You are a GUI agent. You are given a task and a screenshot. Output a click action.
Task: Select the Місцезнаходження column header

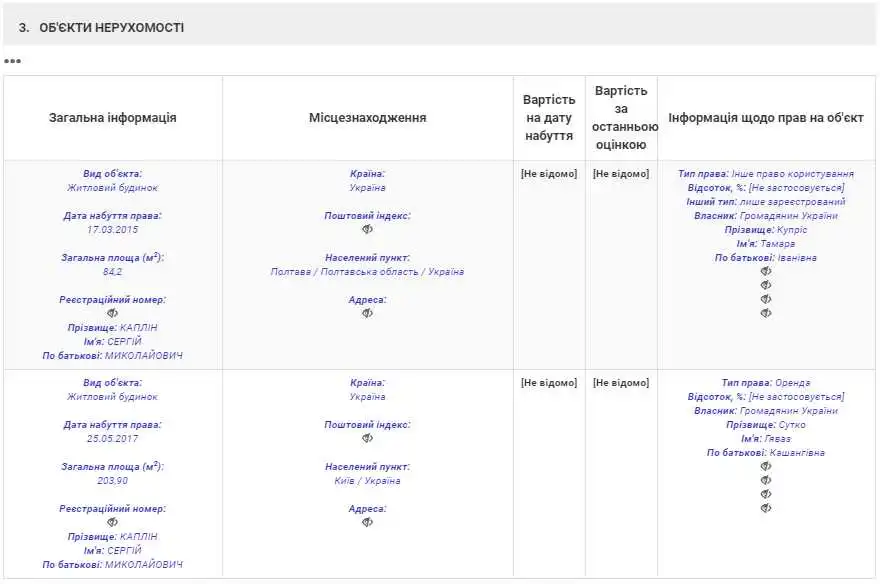pos(367,118)
